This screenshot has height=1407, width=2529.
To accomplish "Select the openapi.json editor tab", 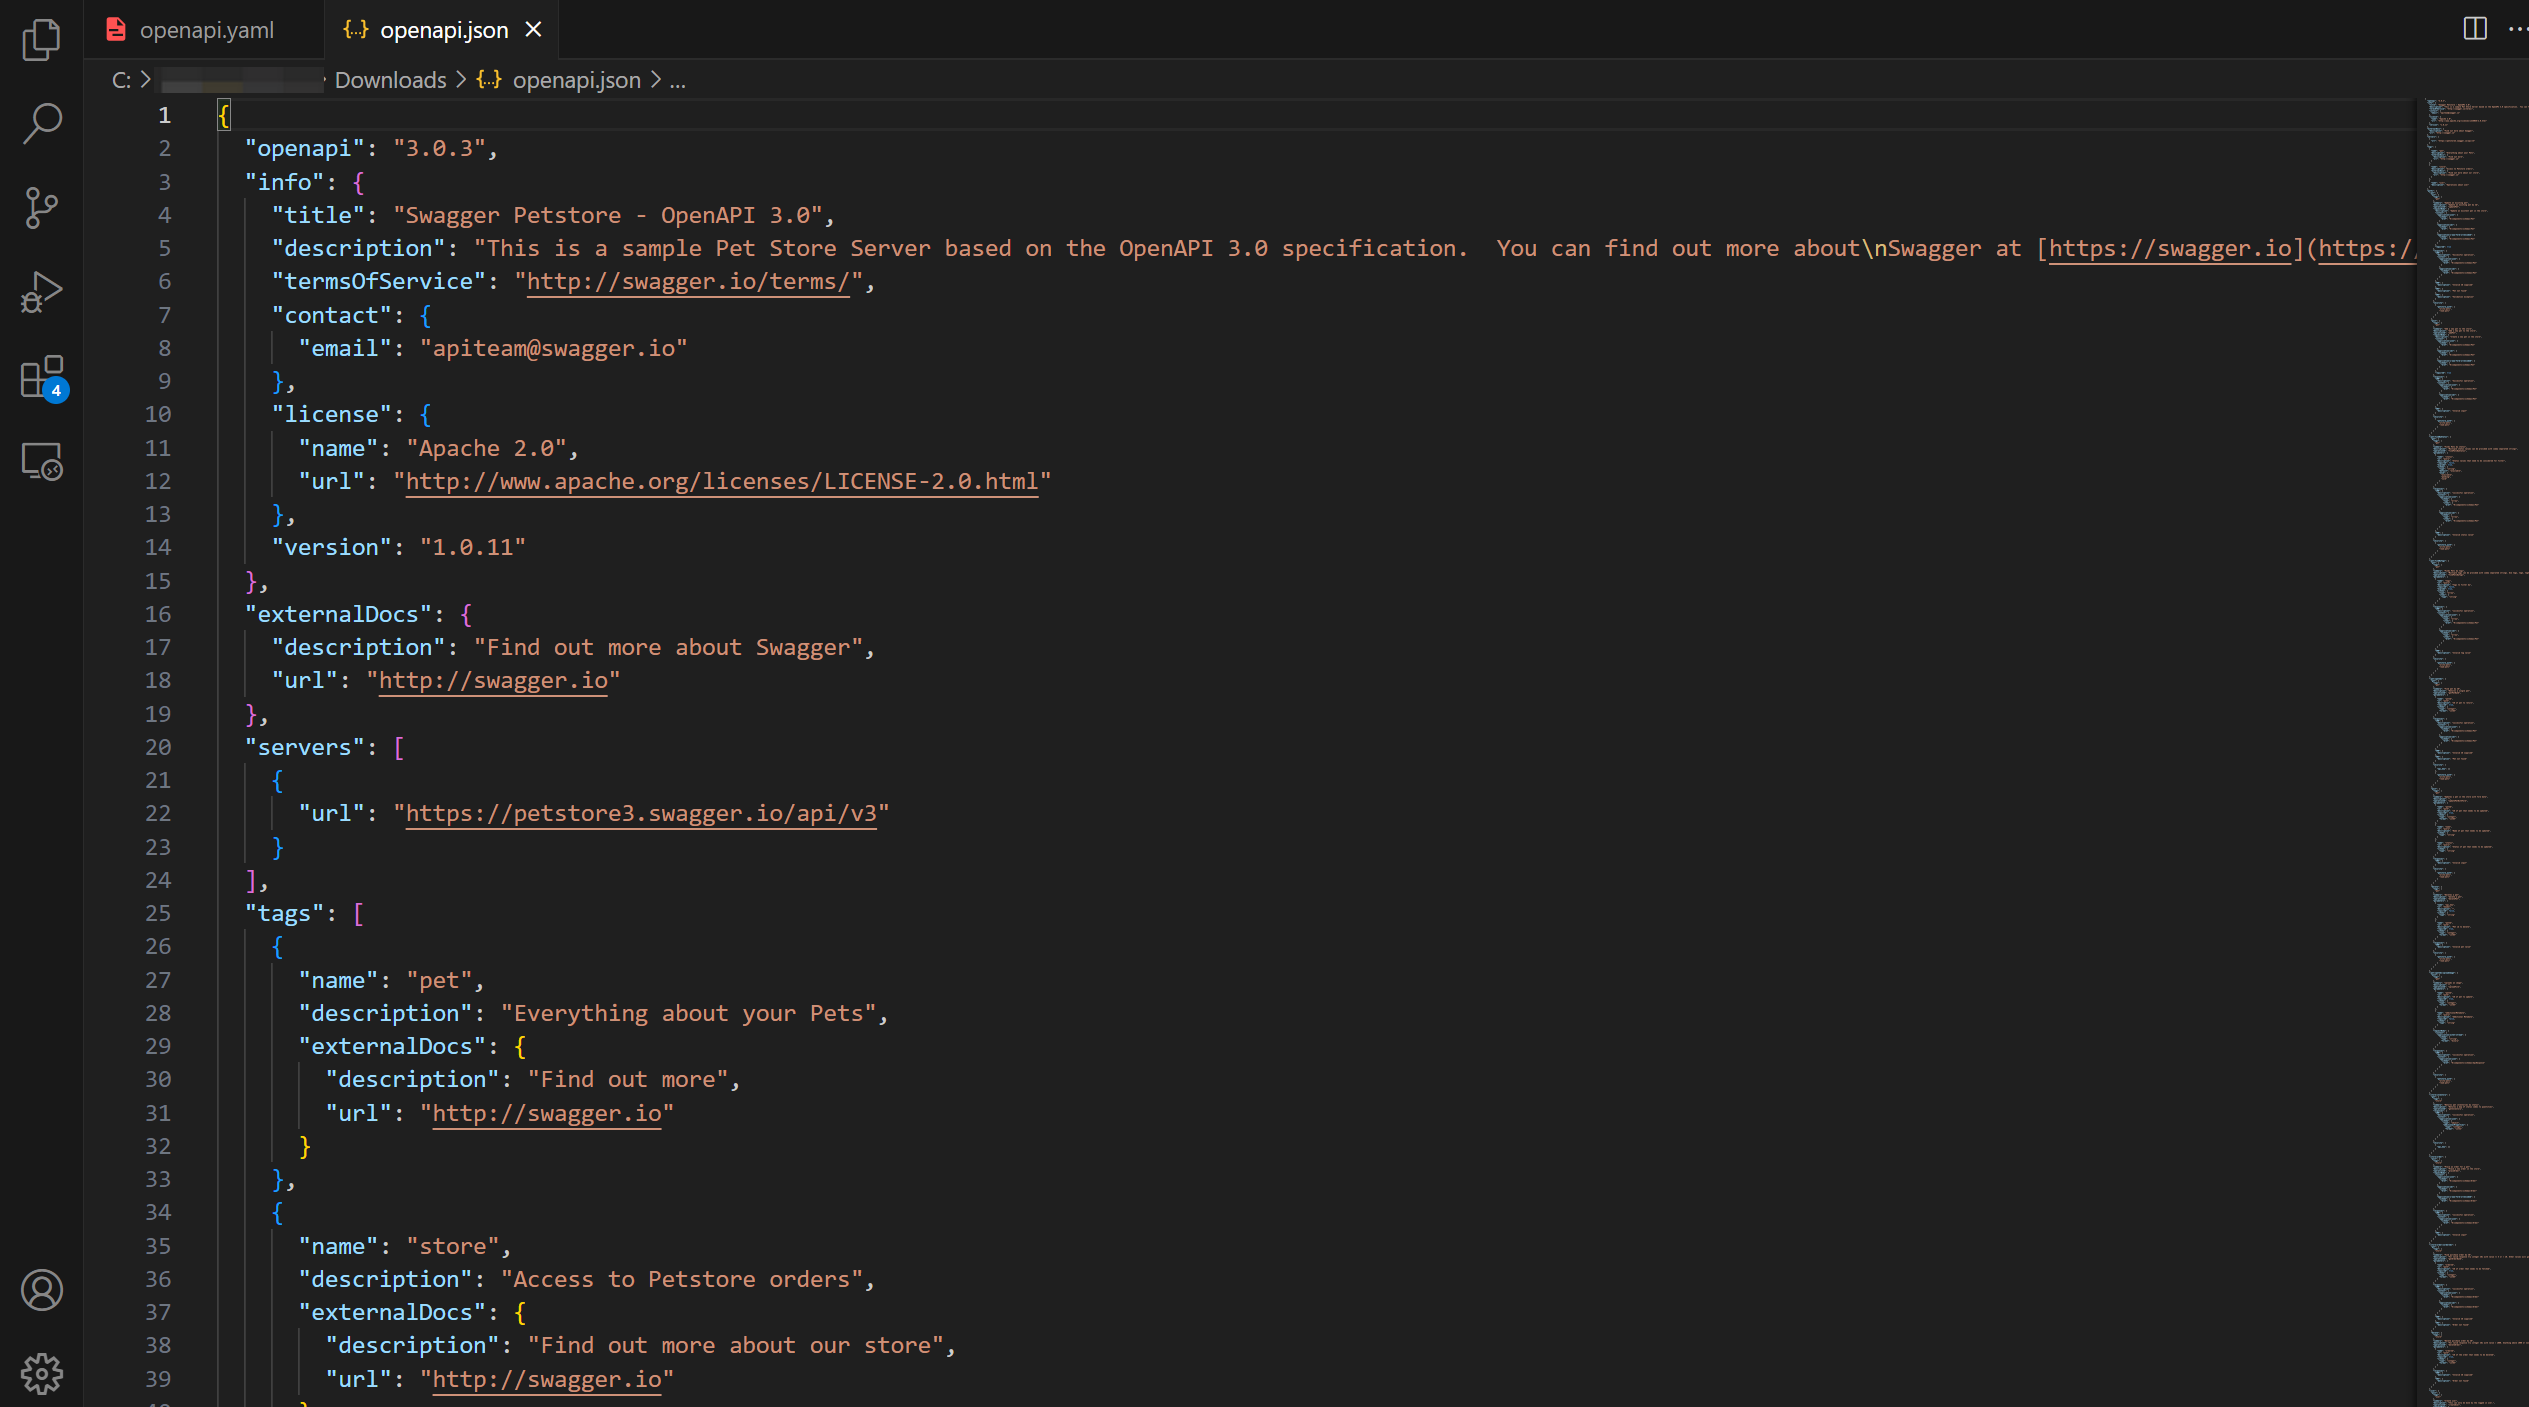I will 443,30.
